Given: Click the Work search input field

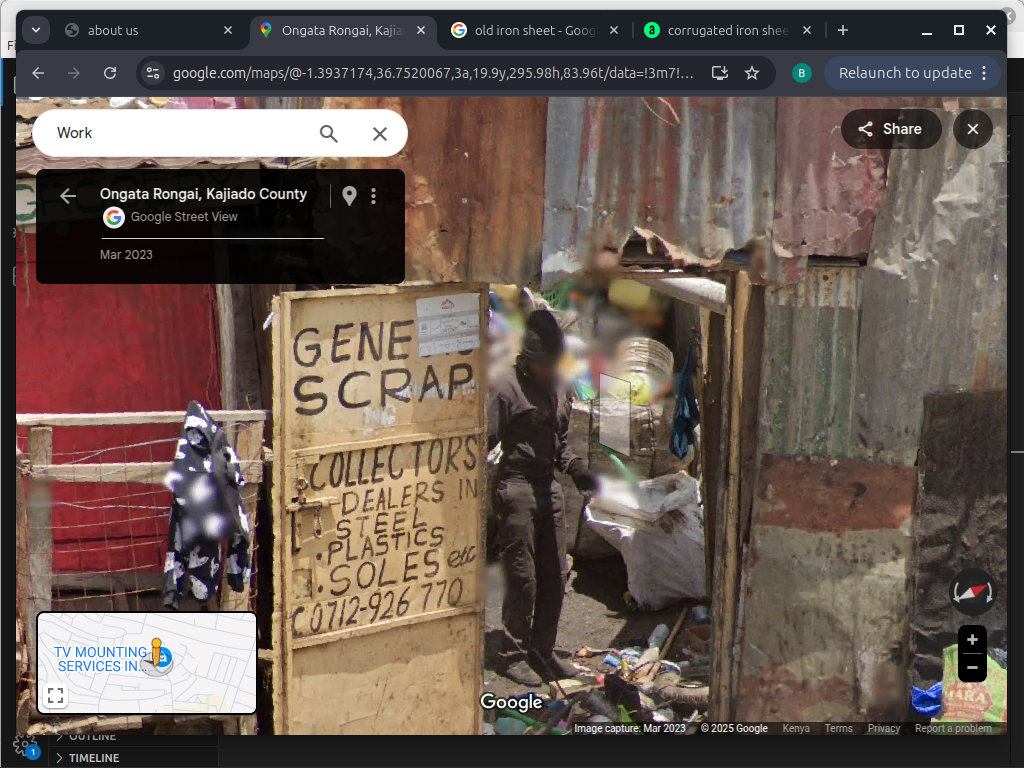Looking at the screenshot, I should pyautogui.click(x=180, y=133).
